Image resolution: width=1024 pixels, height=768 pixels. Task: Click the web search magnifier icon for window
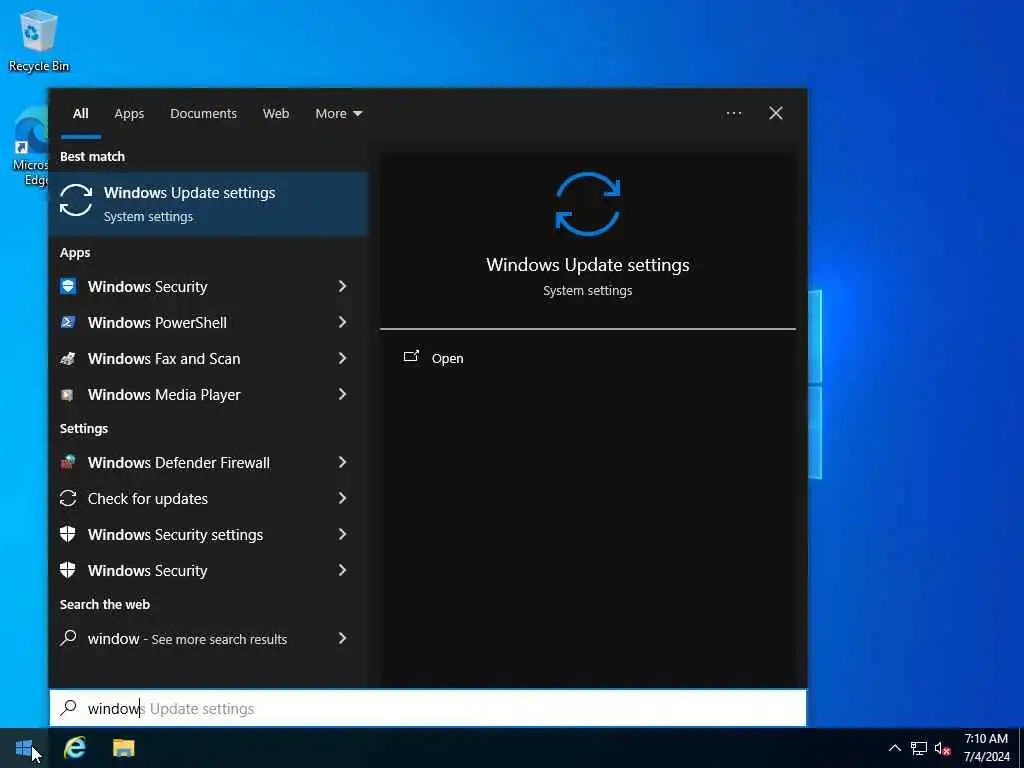[x=68, y=638]
